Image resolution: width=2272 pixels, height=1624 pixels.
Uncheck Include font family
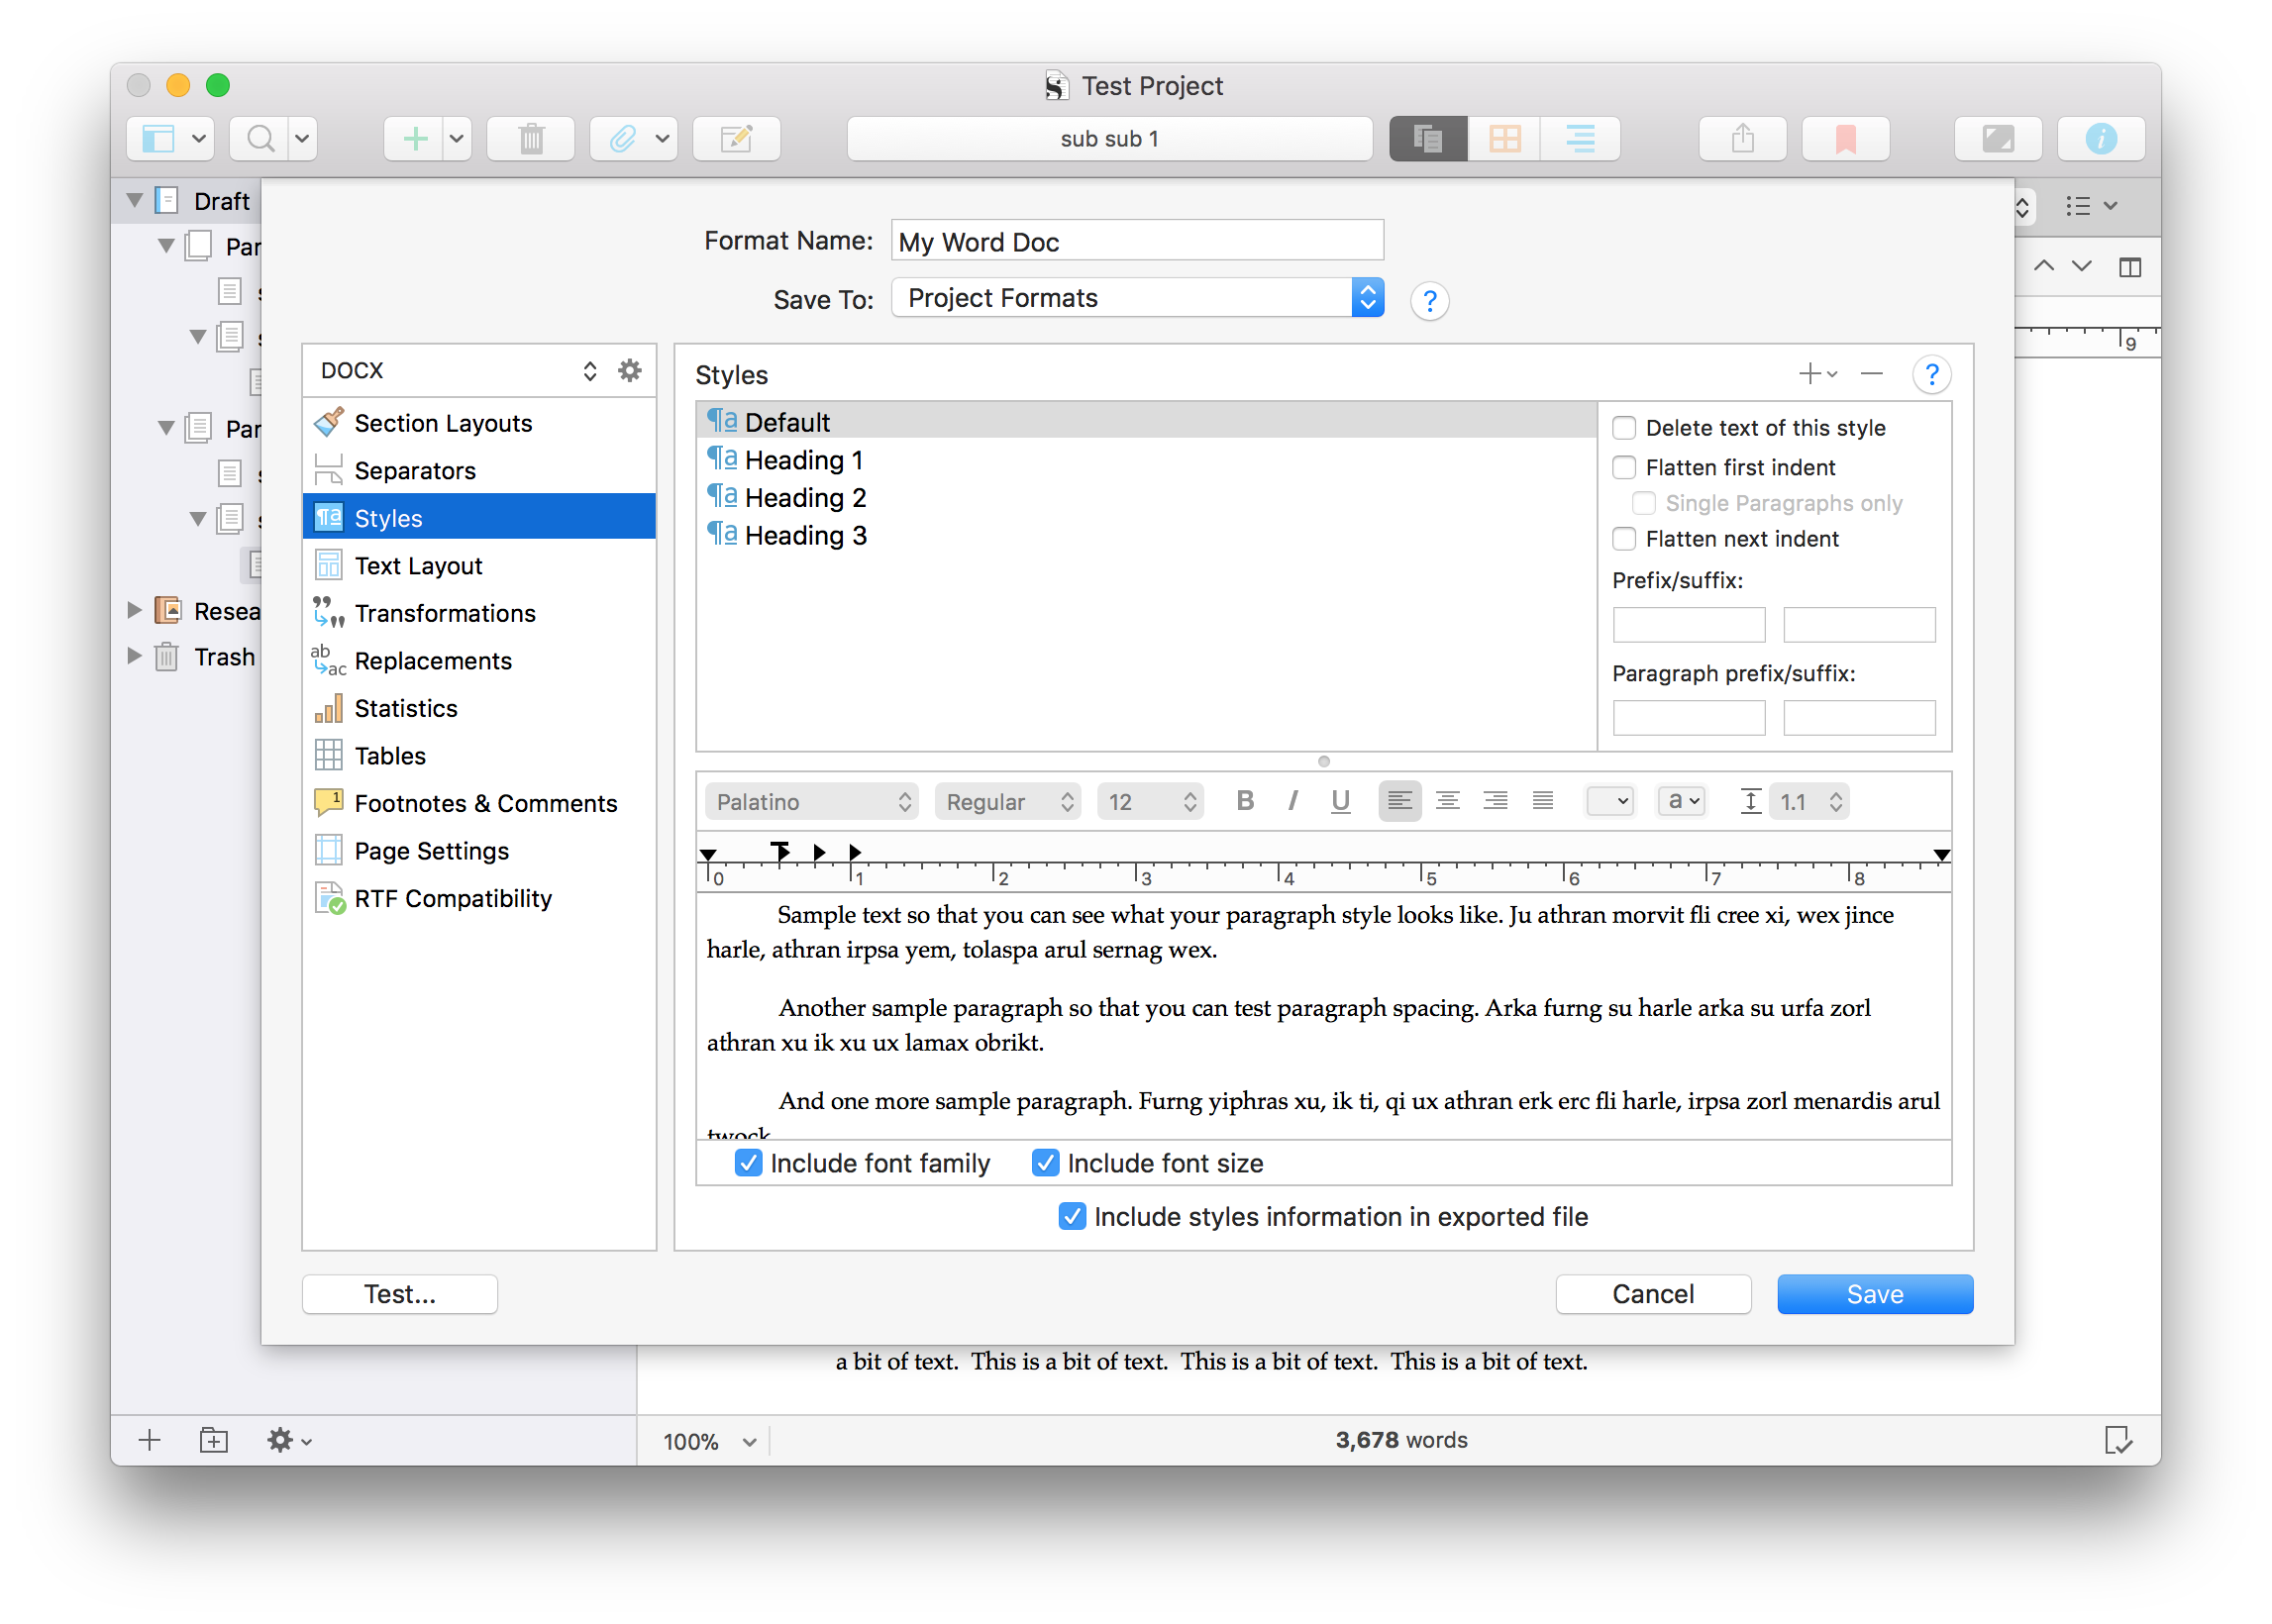(748, 1163)
